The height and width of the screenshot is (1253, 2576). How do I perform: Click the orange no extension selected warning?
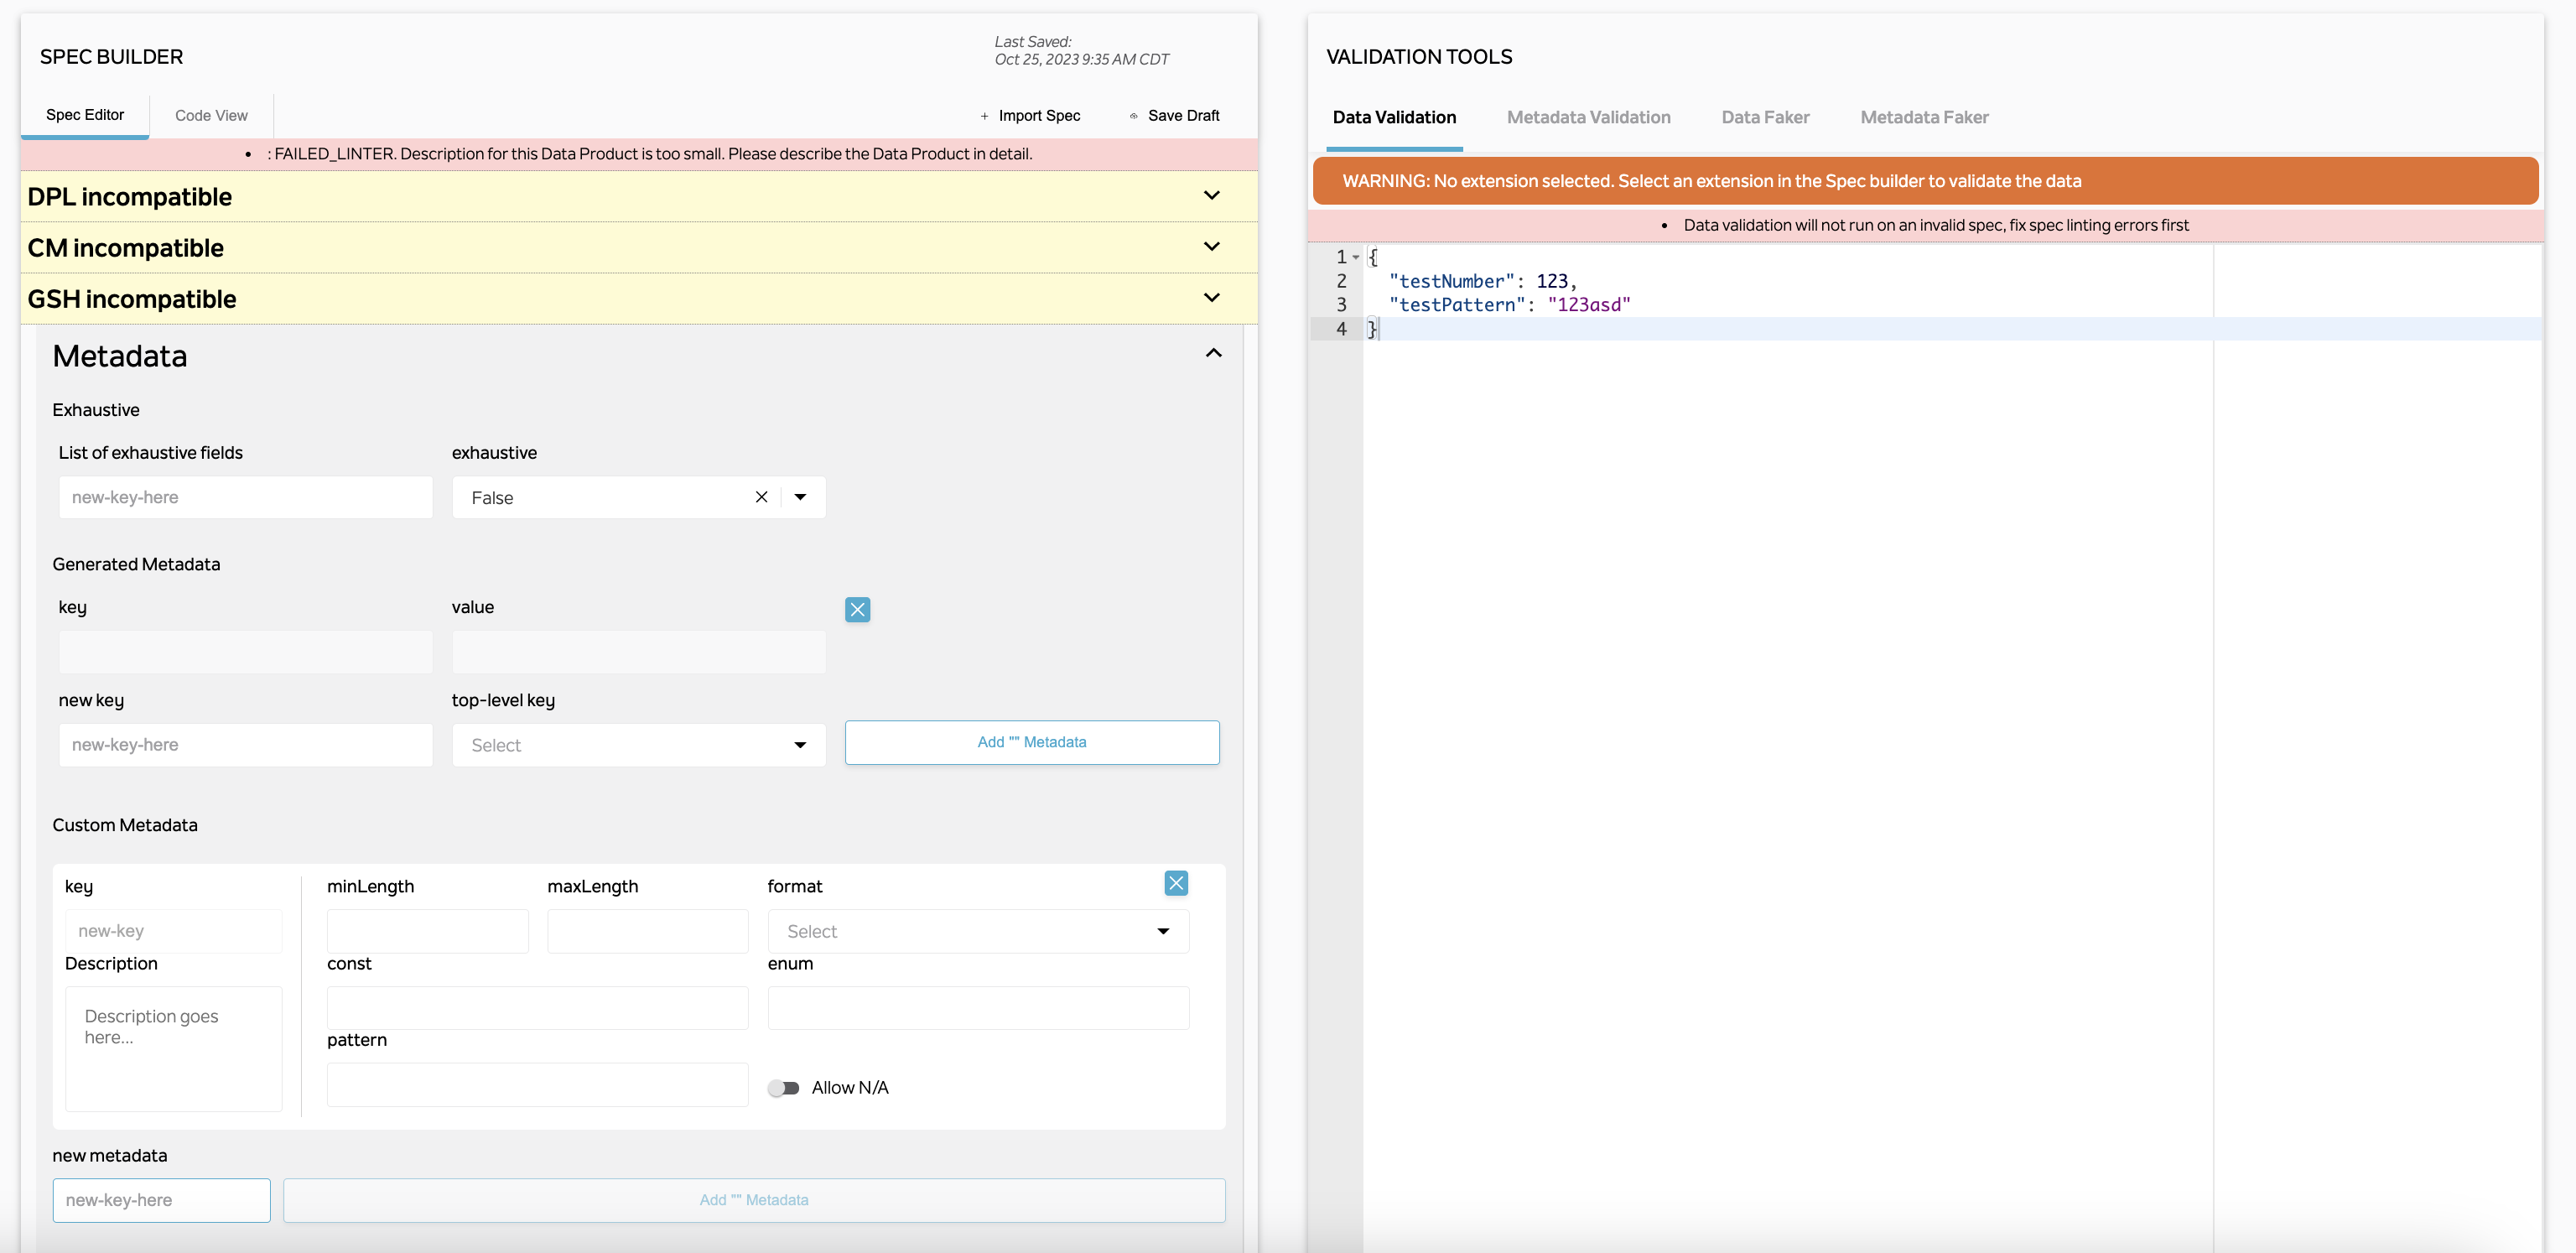[x=1925, y=181]
